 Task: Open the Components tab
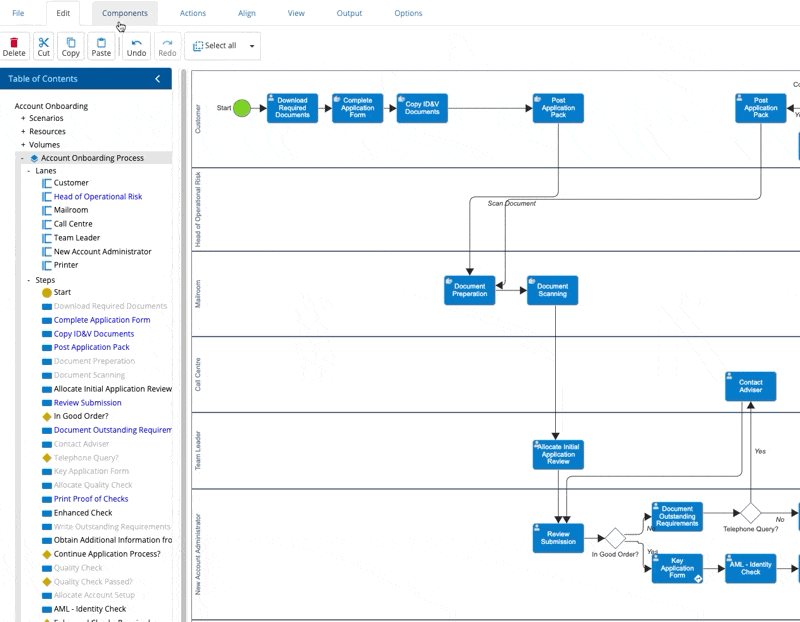(x=125, y=13)
